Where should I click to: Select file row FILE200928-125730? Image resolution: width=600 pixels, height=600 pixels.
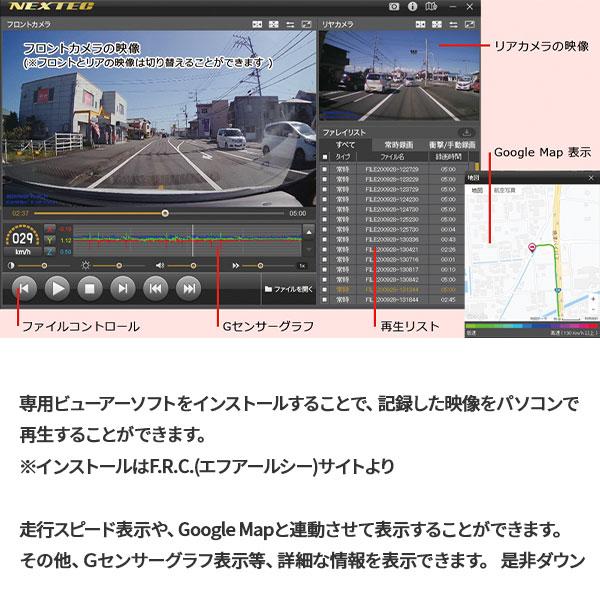393,230
